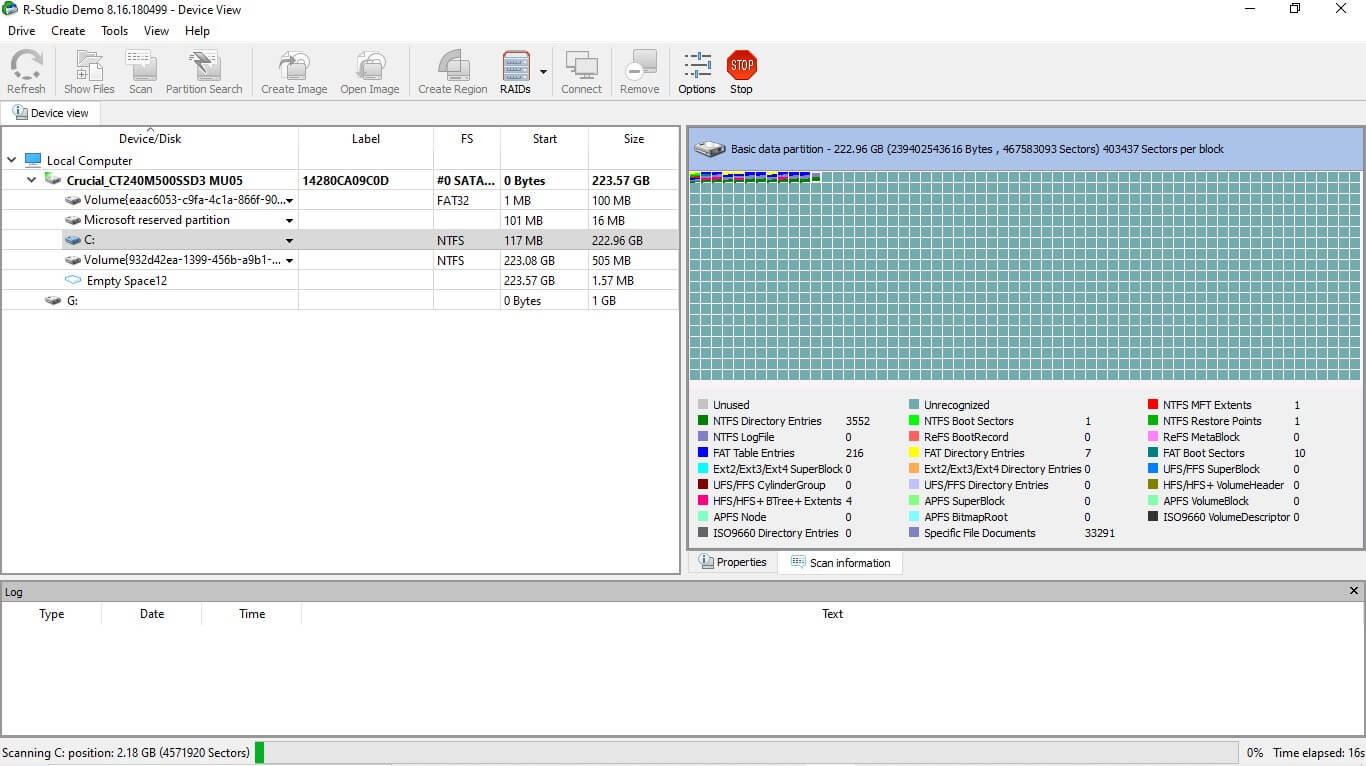This screenshot has height=766, width=1366.
Task: Click the Size column header
Action: point(634,139)
